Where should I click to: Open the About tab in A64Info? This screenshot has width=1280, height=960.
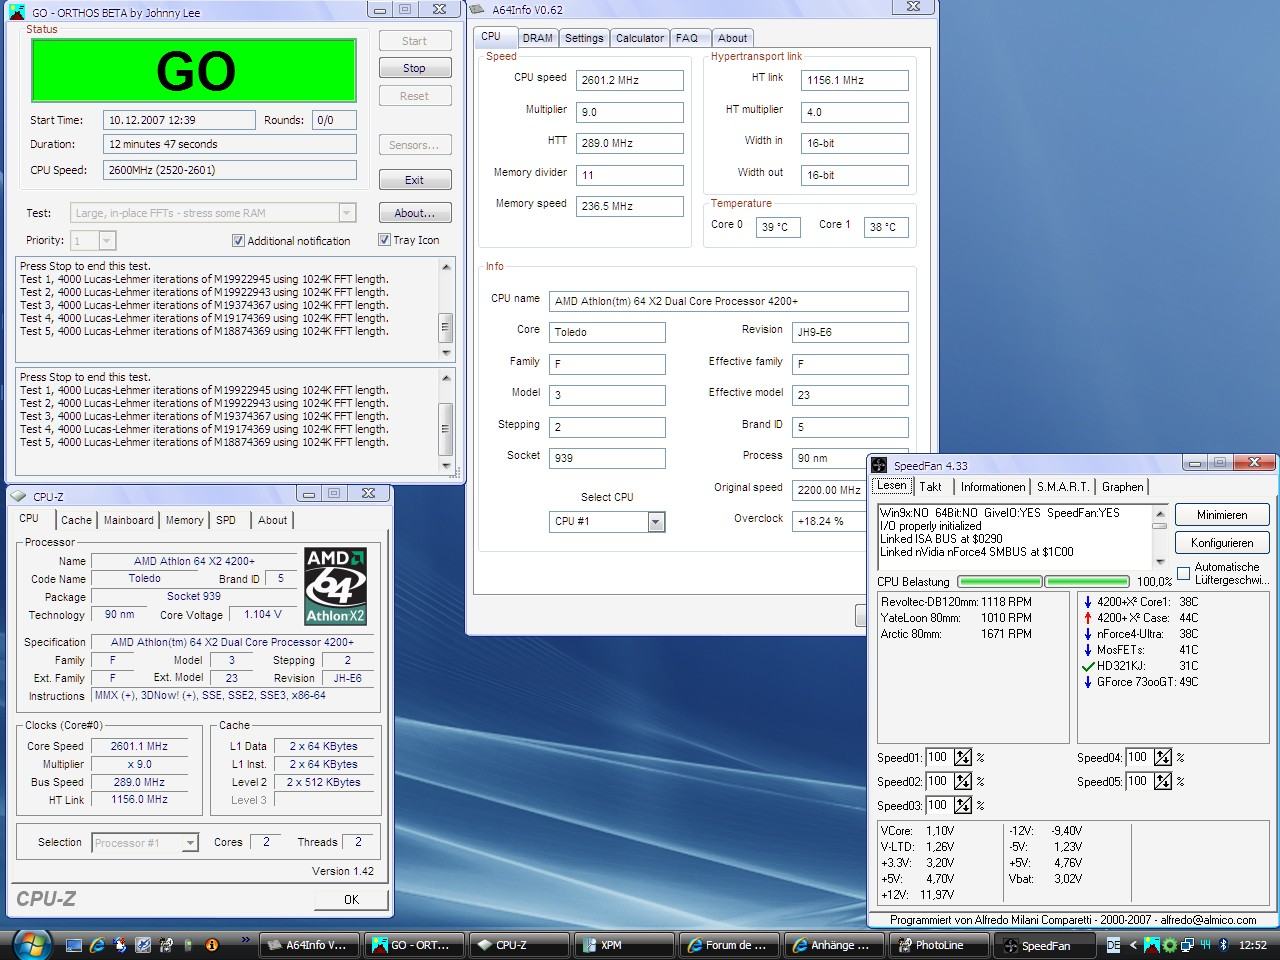(732, 38)
